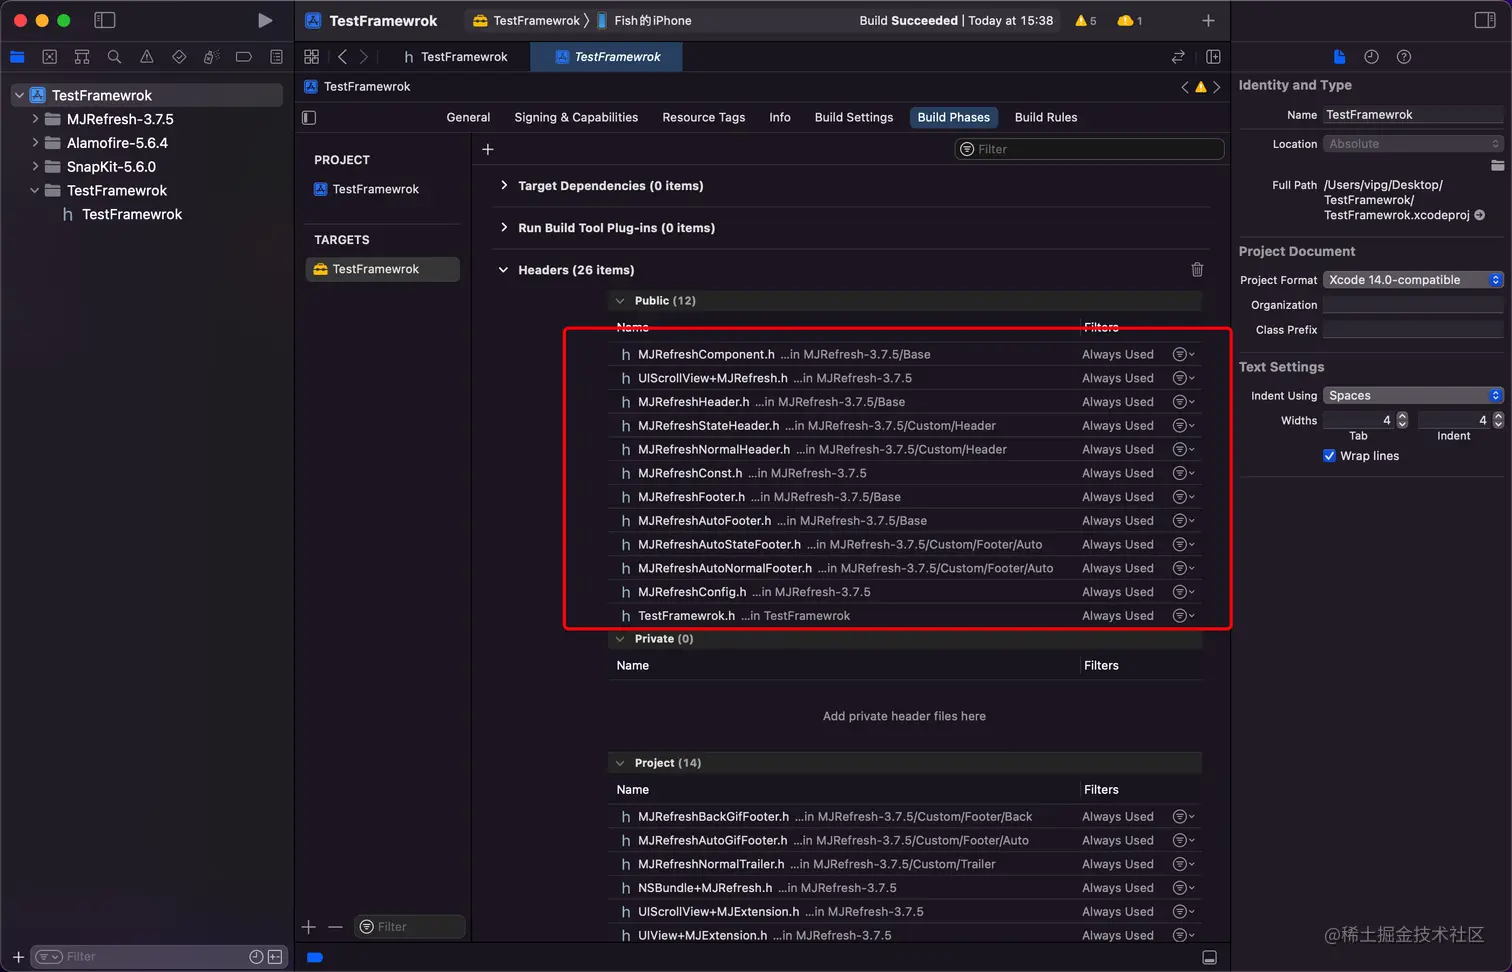Collapse the Project (14) group

pyautogui.click(x=620, y=763)
